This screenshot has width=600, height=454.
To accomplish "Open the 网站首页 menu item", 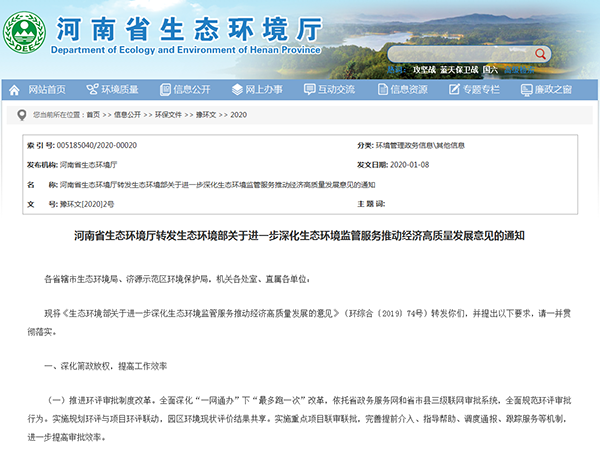I will pos(47,89).
